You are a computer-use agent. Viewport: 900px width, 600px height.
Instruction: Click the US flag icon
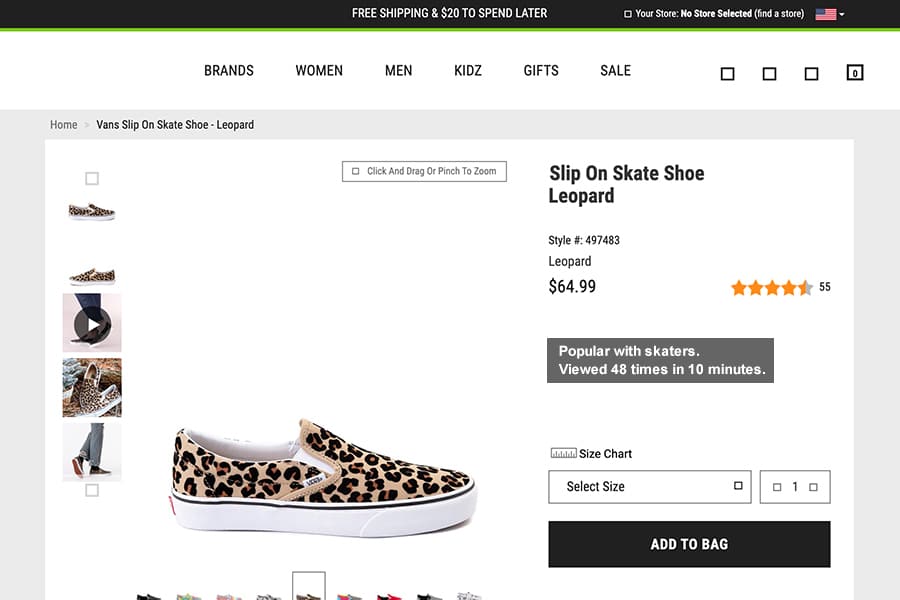825,14
